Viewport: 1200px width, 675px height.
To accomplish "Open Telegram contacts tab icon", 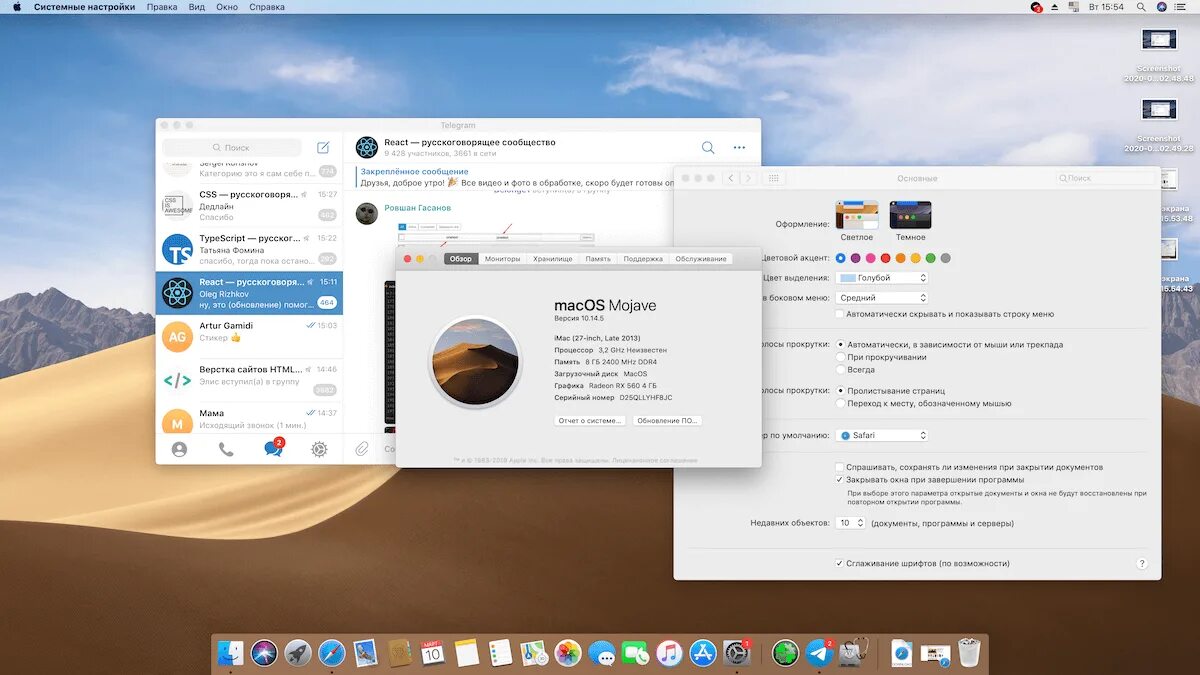I will coord(179,449).
